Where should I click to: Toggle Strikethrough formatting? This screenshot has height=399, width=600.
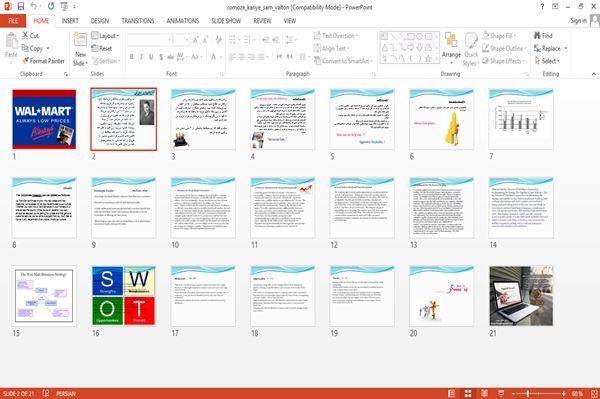170,57
